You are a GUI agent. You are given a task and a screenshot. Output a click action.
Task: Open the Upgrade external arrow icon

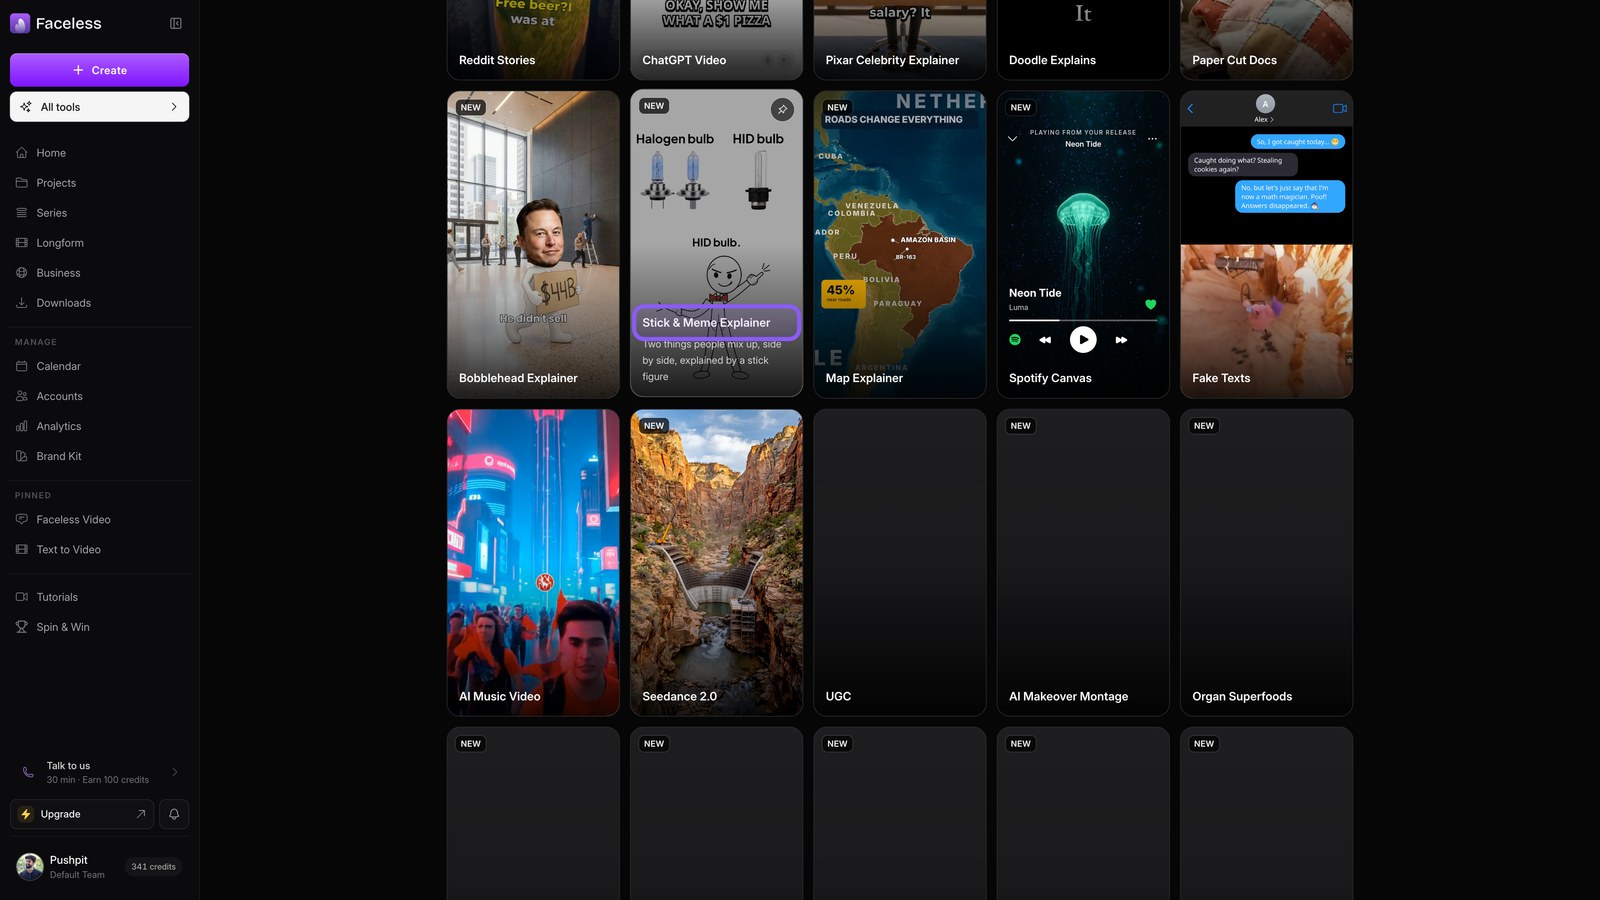pos(141,814)
